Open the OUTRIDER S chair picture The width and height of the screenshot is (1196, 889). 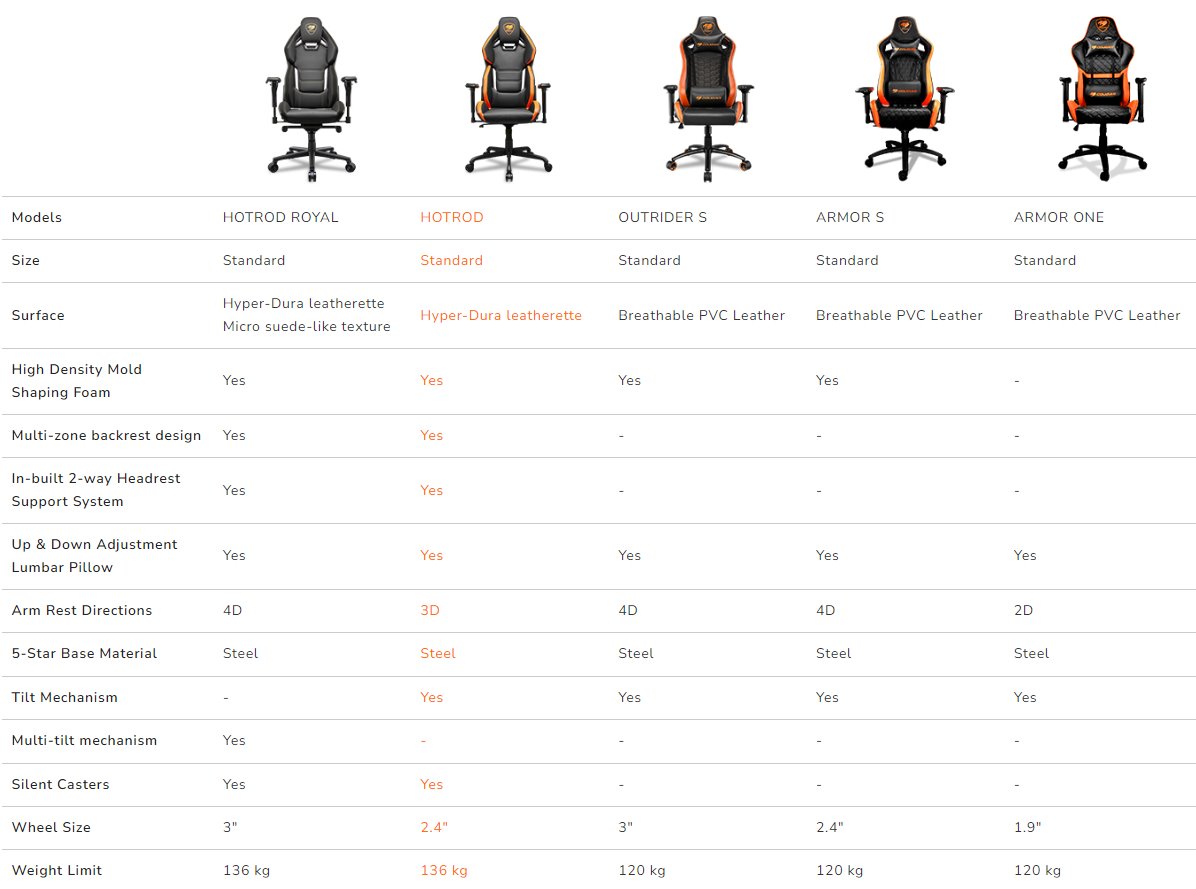coord(706,98)
